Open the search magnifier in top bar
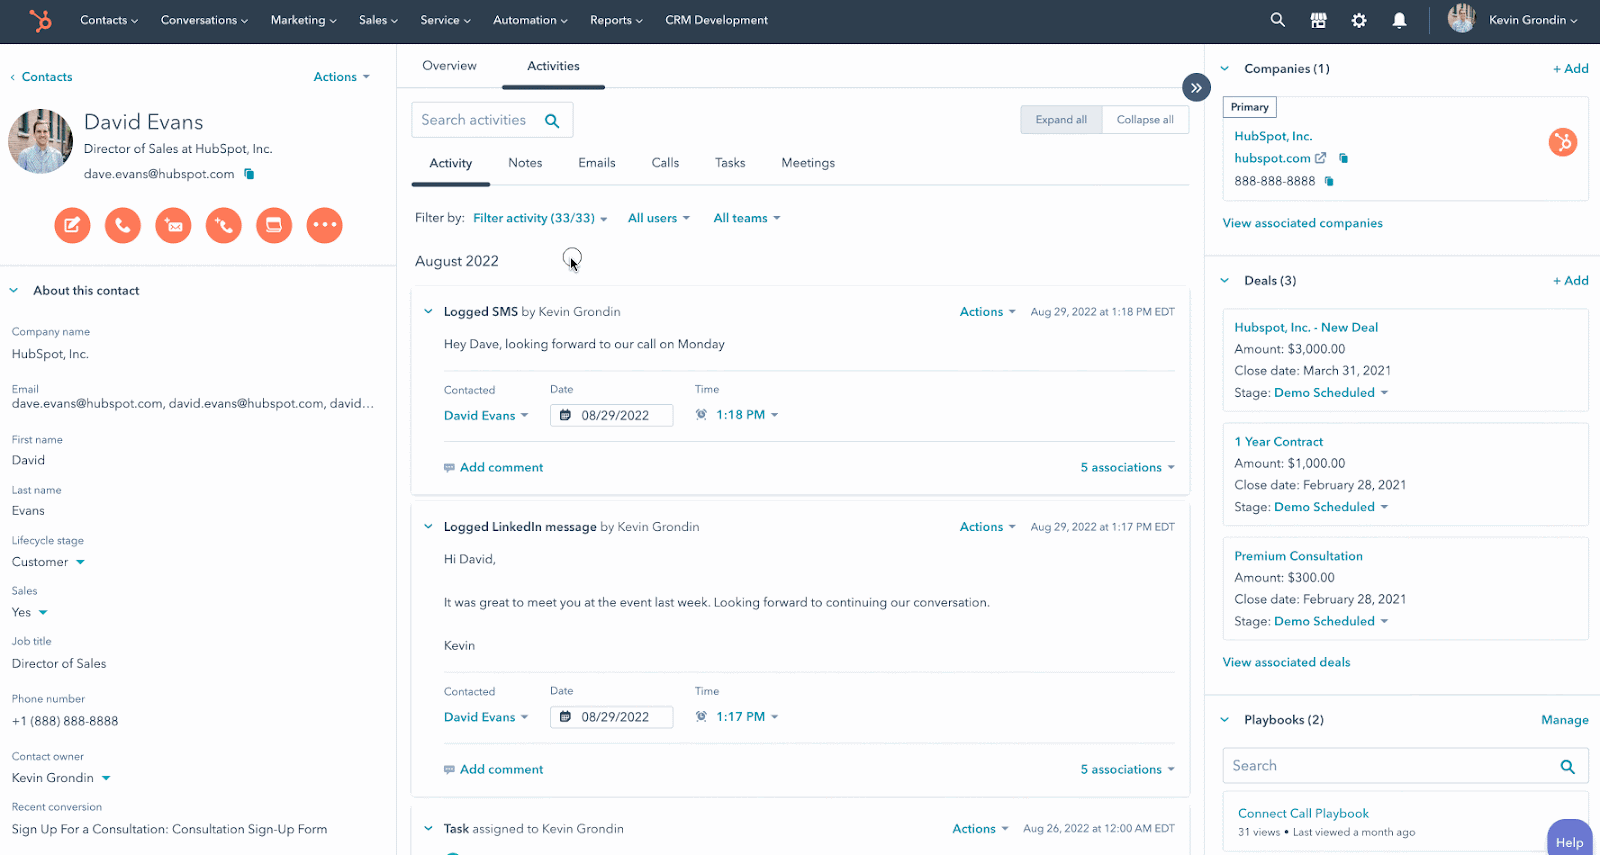Viewport: 1600px width, 855px height. tap(1278, 20)
